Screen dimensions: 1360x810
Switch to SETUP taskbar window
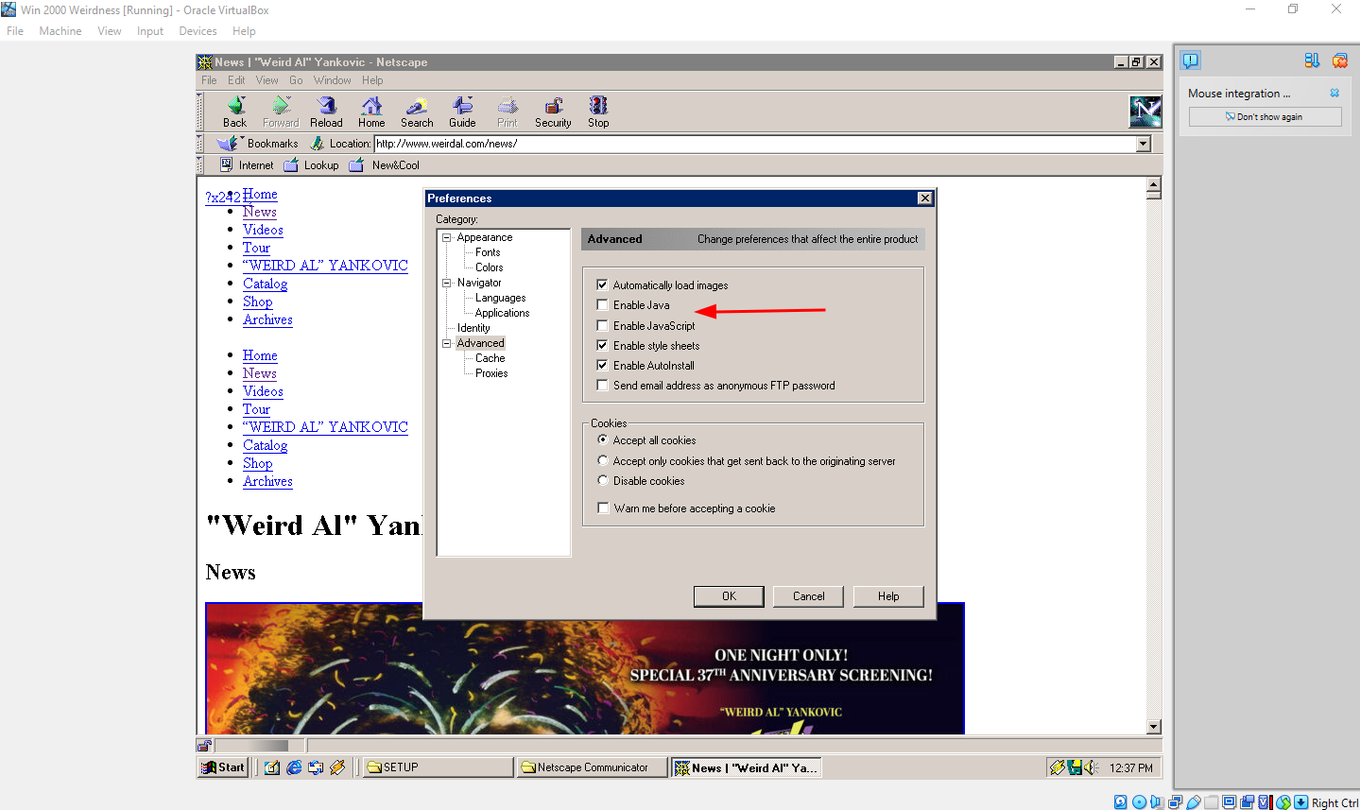coord(437,767)
